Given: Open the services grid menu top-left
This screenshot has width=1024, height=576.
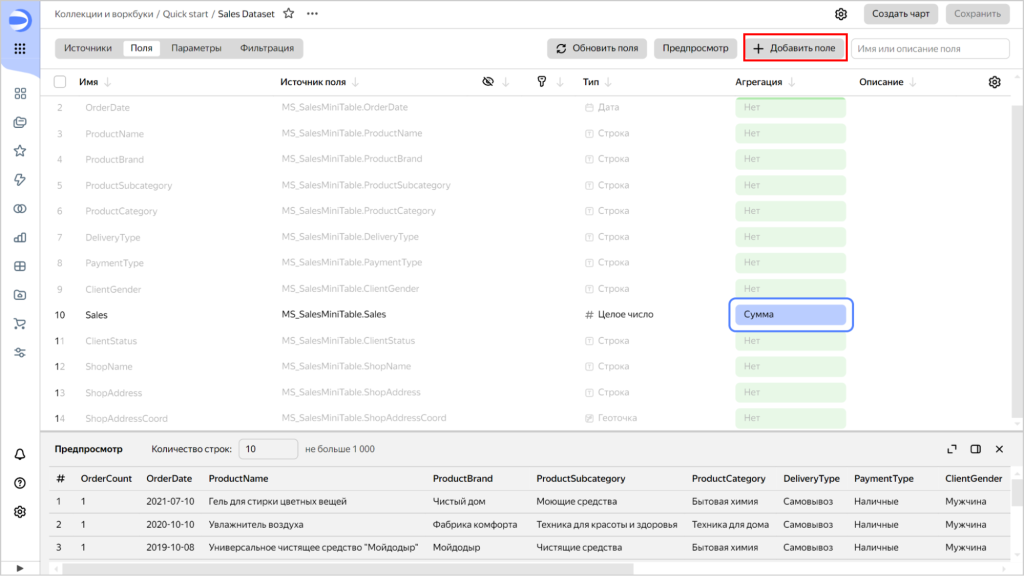Looking at the screenshot, I should pyautogui.click(x=20, y=49).
